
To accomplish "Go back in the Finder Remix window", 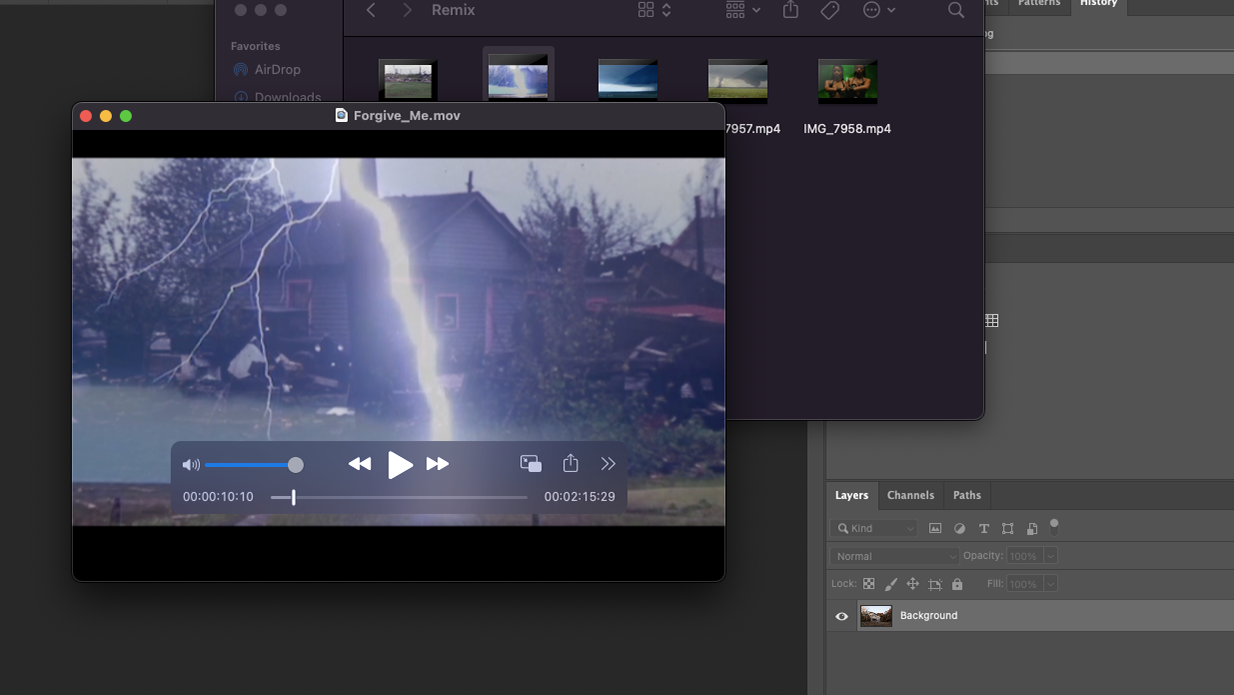I will point(371,10).
